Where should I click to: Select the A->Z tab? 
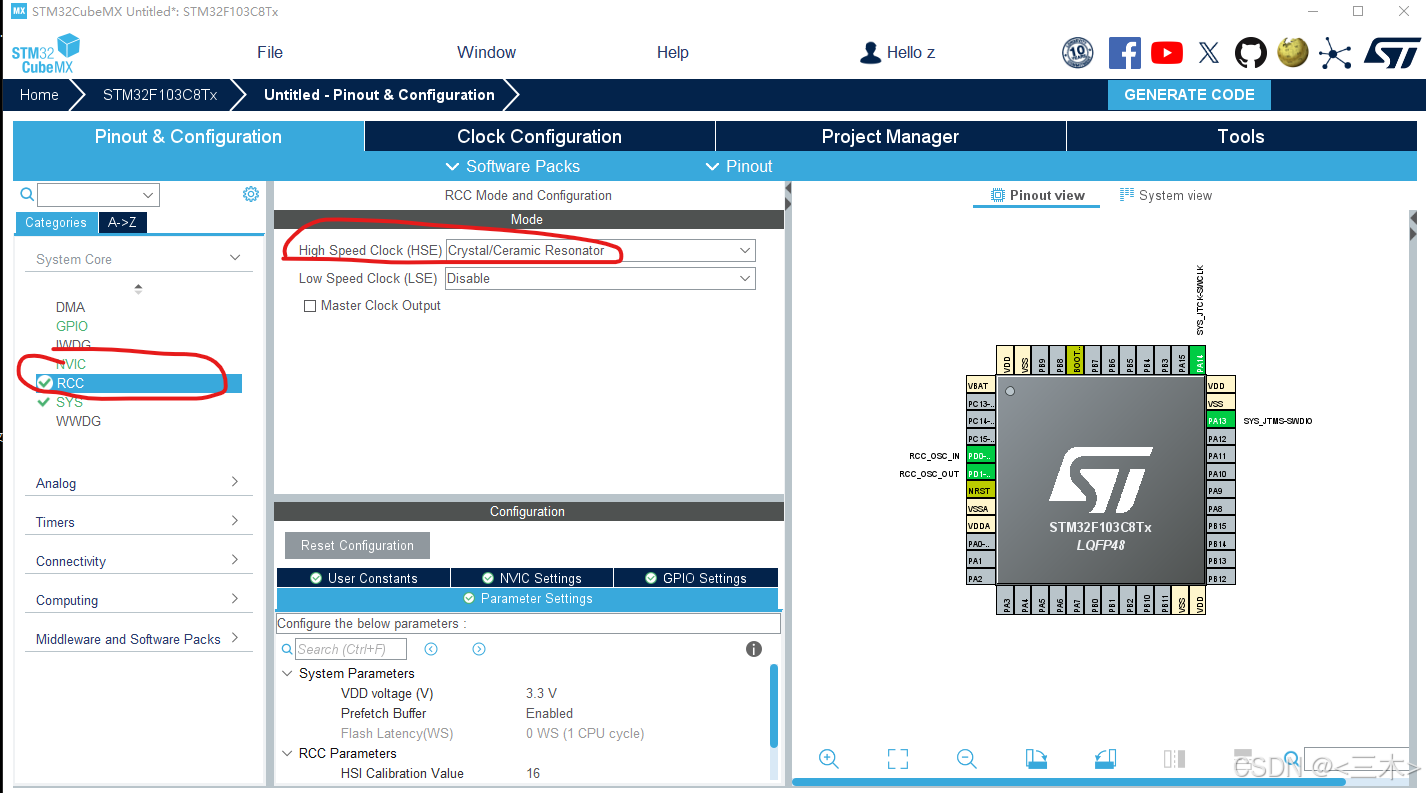tap(122, 223)
